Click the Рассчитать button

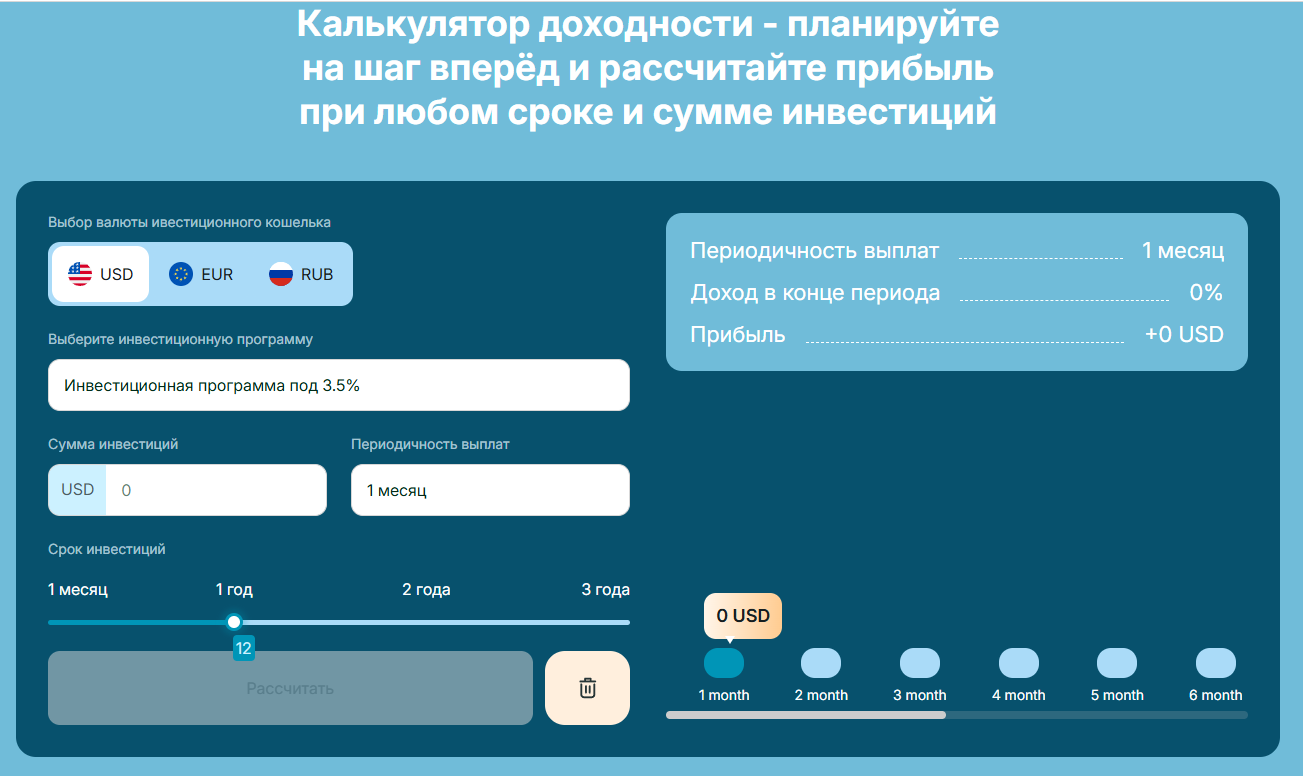pos(290,688)
